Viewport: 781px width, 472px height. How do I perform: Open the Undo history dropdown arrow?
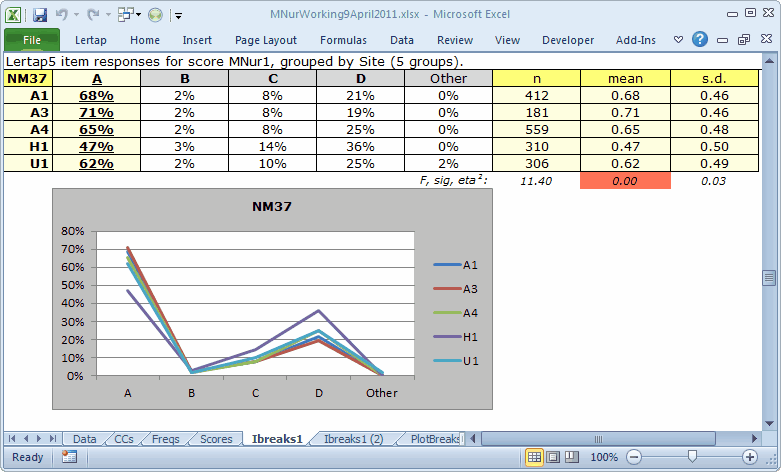[x=77, y=15]
